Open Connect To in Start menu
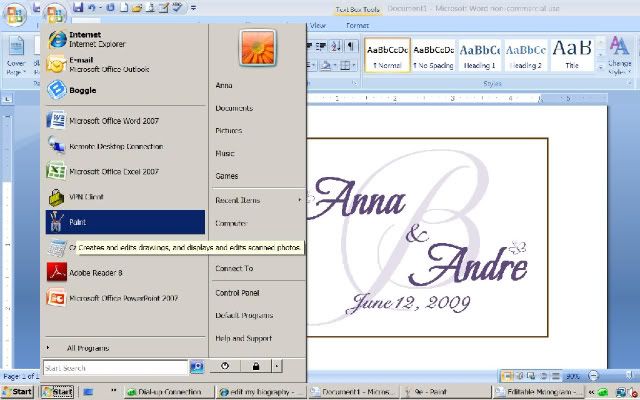This screenshot has height=400, width=640. coord(234,268)
